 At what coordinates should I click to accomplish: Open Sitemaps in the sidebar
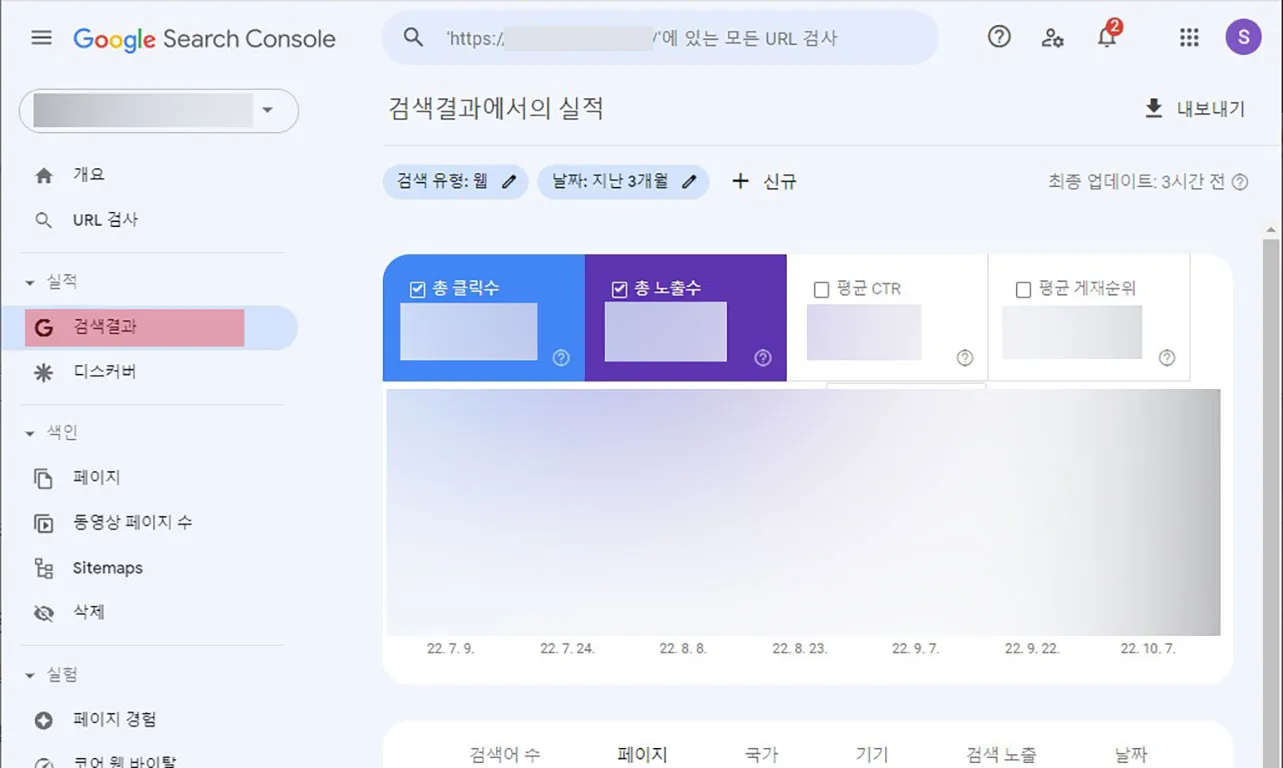[x=108, y=568]
